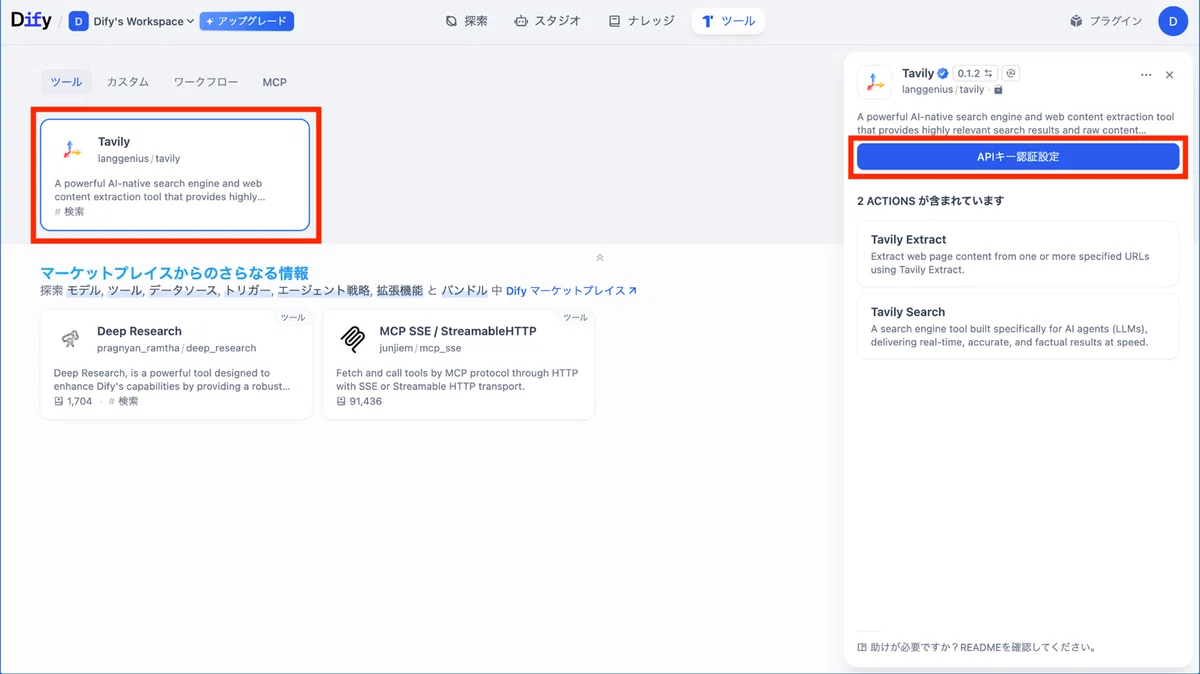This screenshot has height=674, width=1200.
Task: Switch to the カスタム sub-tab
Action: (x=128, y=82)
